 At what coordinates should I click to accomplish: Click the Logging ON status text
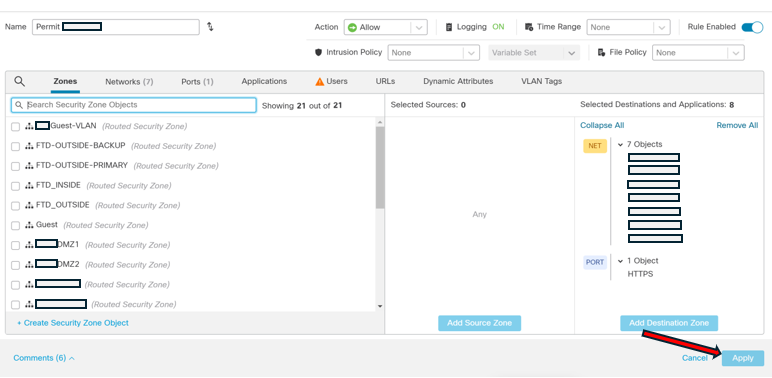(x=498, y=27)
